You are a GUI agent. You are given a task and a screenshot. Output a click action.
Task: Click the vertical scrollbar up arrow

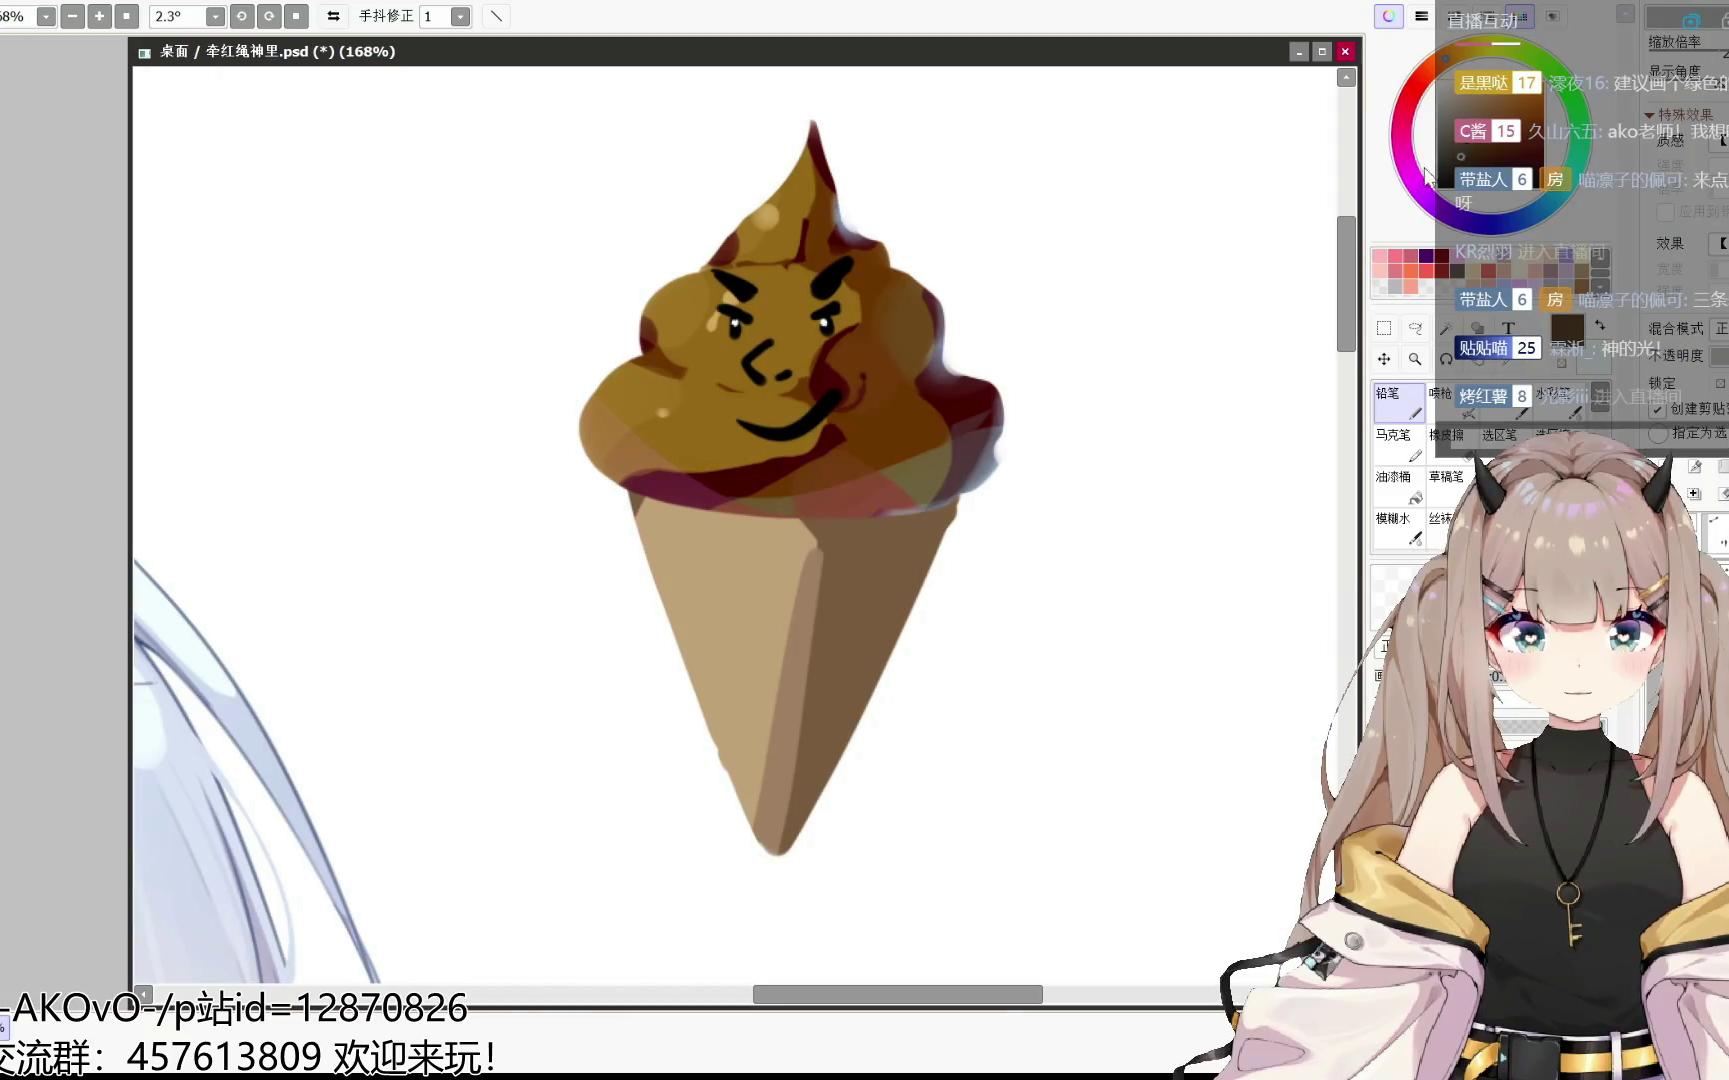point(1346,78)
